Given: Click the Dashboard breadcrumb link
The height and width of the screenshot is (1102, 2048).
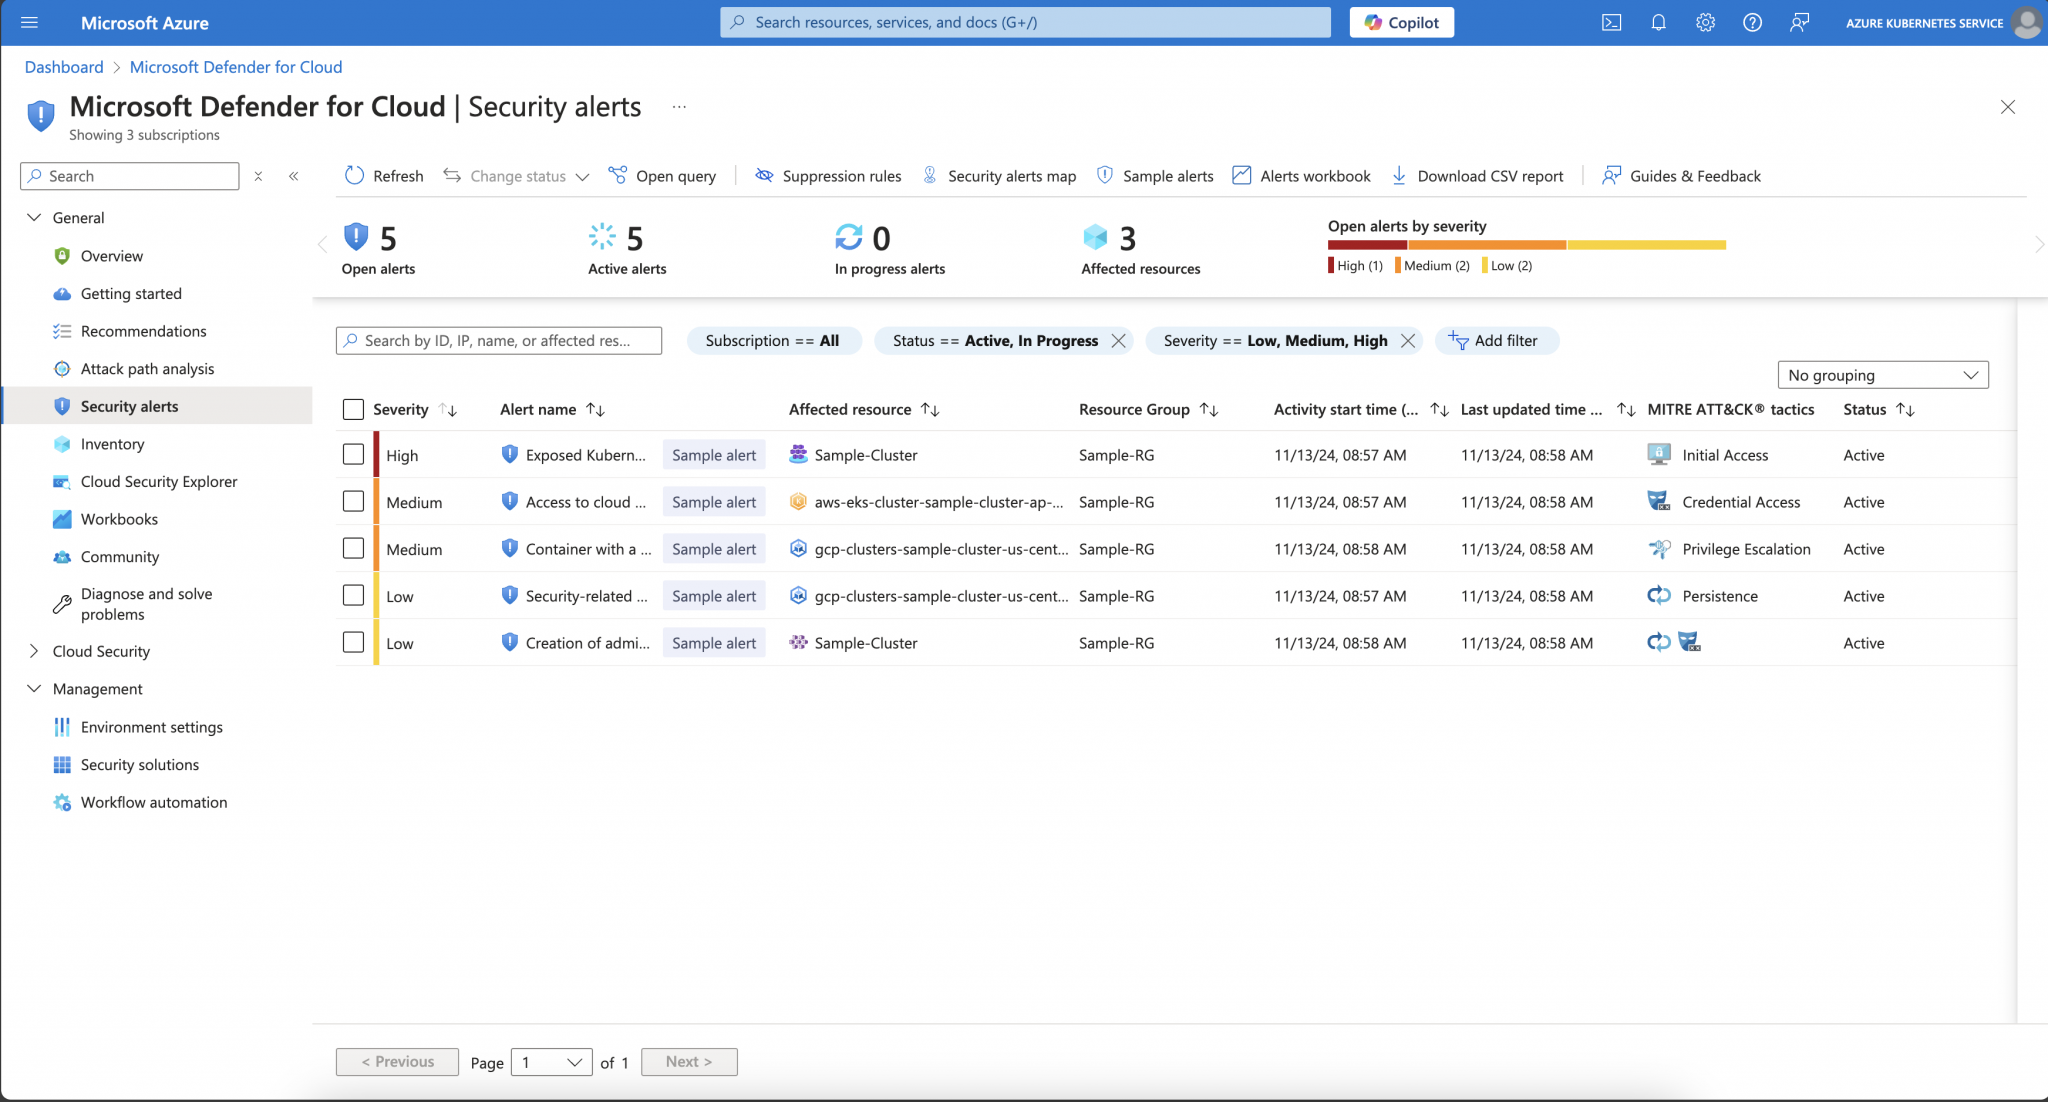Looking at the screenshot, I should (64, 67).
